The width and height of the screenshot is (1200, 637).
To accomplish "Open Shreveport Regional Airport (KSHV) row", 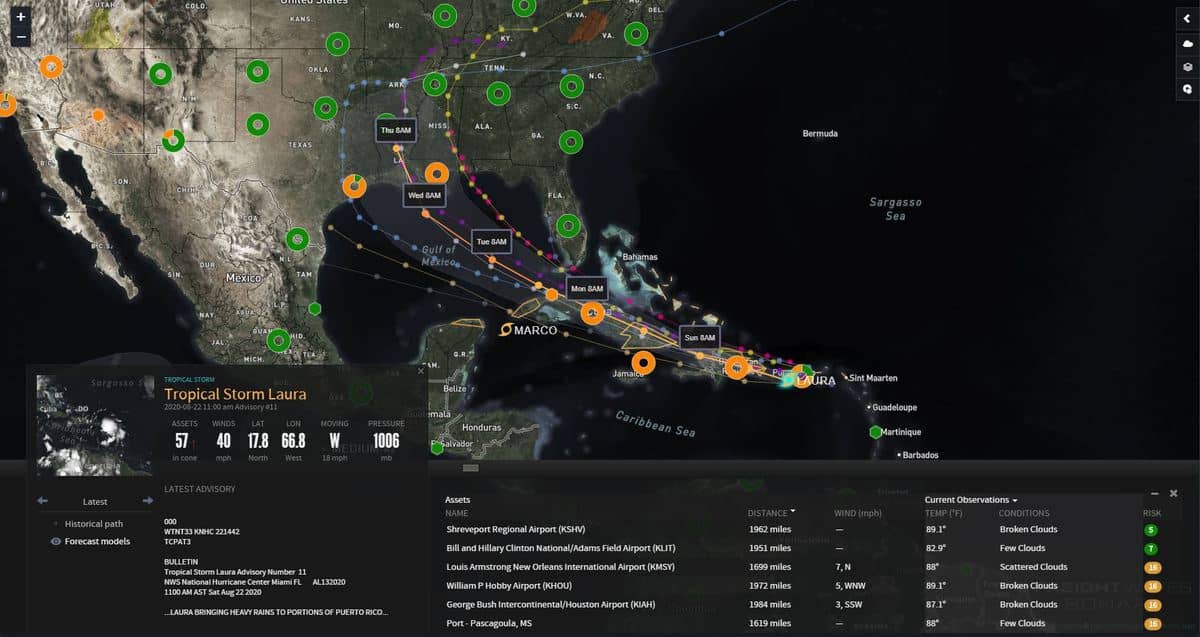I will (805, 530).
